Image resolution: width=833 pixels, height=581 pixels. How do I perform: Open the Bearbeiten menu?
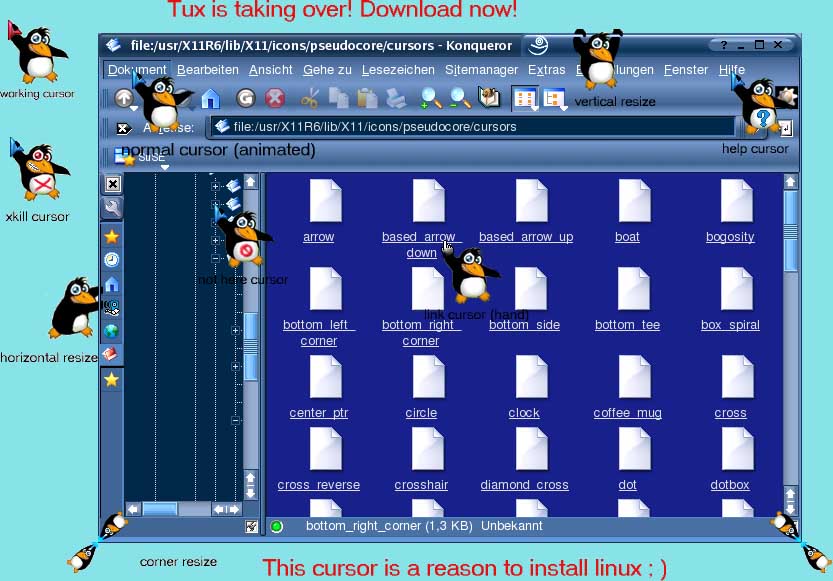208,70
